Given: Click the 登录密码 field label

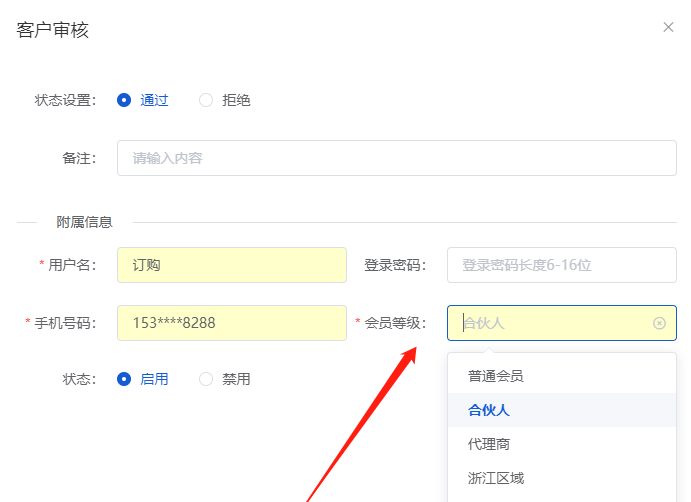Looking at the screenshot, I should [x=395, y=265].
